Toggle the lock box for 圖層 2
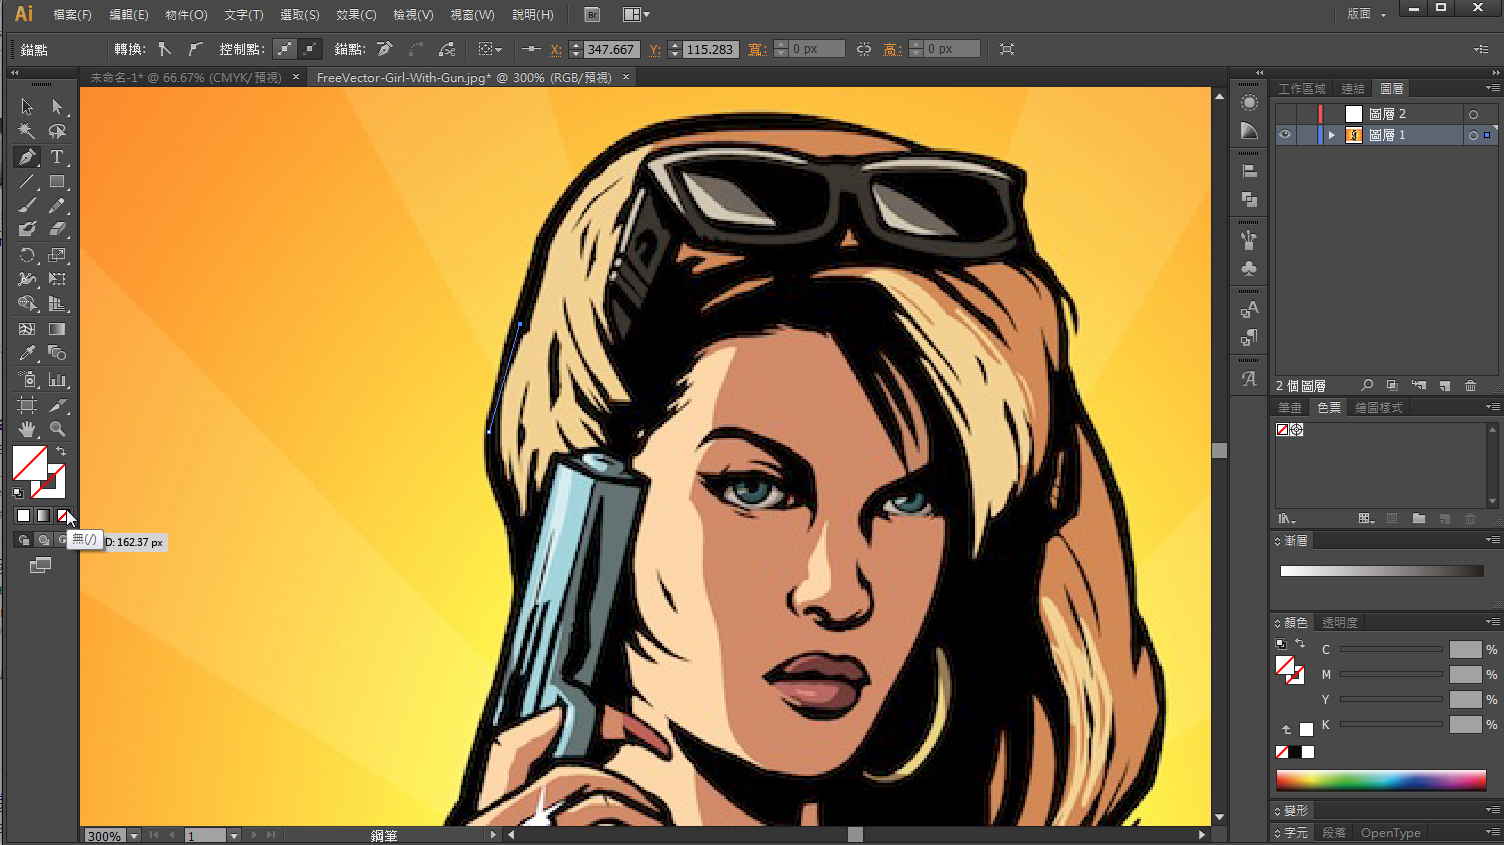This screenshot has height=845, width=1504. coord(1306,114)
